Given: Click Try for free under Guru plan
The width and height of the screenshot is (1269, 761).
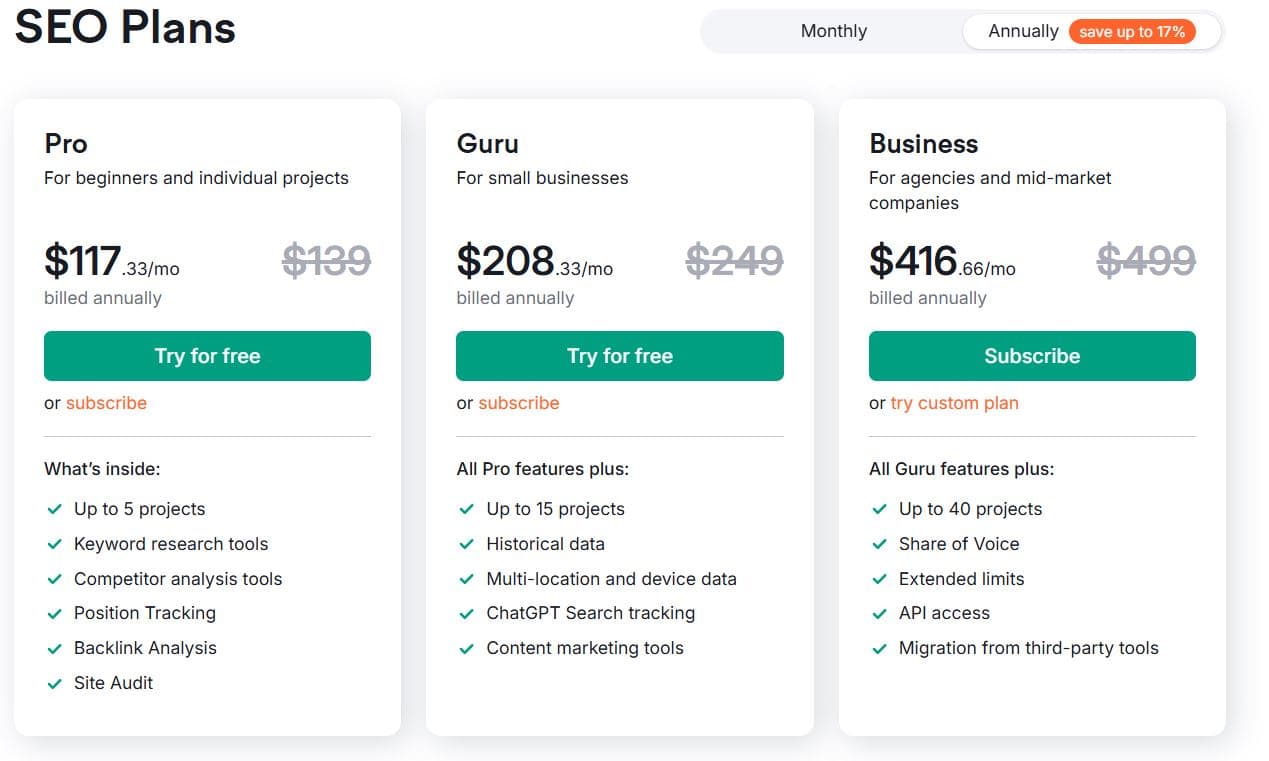Looking at the screenshot, I should point(620,356).
